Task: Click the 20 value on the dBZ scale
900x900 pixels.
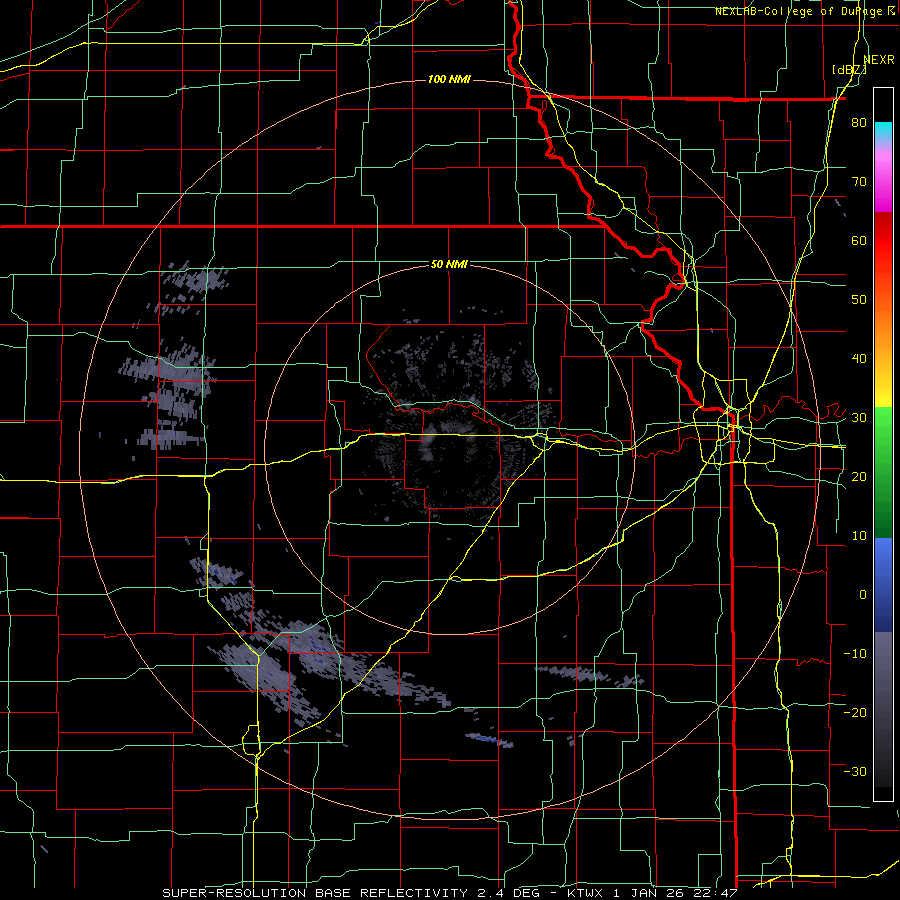Action: click(x=859, y=476)
